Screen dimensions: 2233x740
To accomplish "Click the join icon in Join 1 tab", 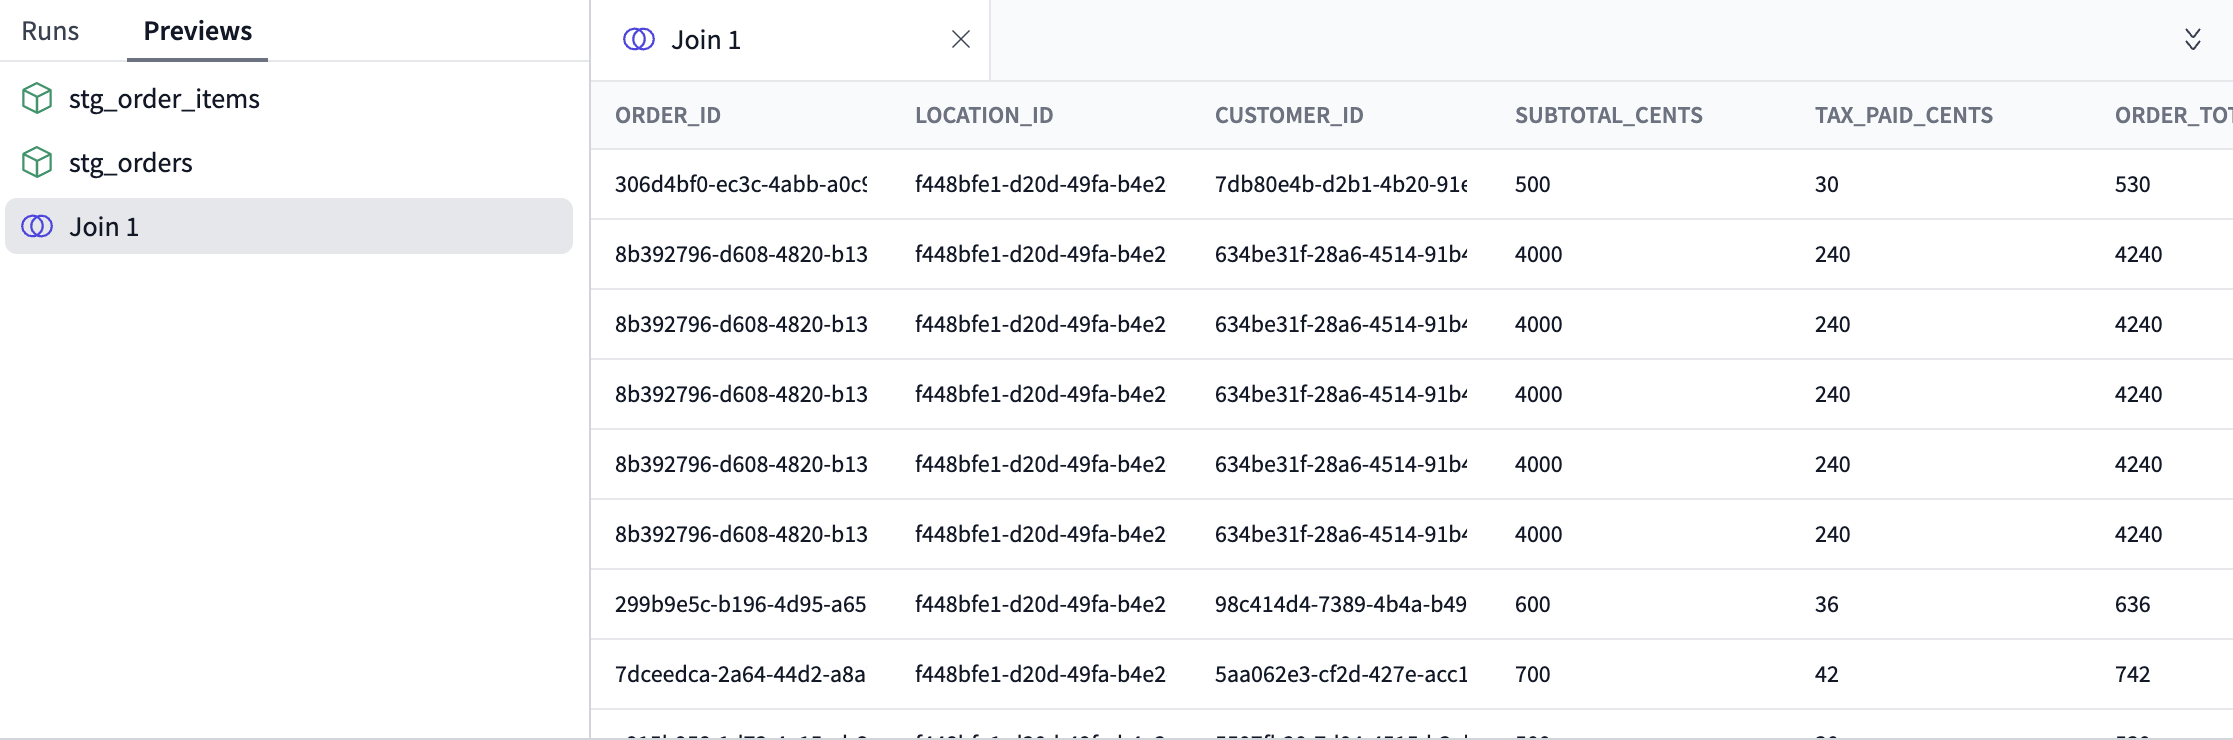I will tap(638, 39).
